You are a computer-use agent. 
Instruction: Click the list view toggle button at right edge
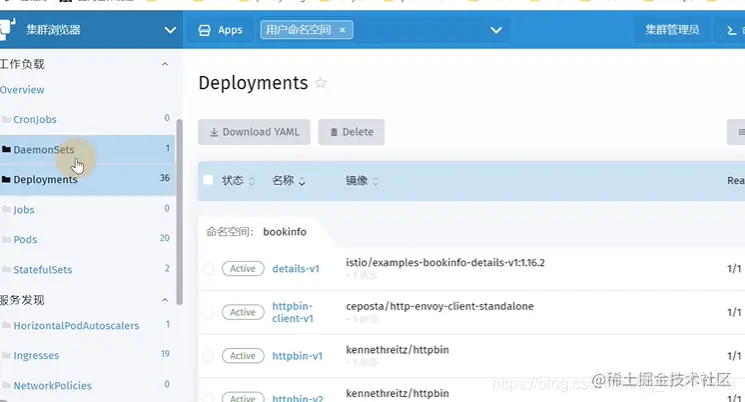[x=736, y=132]
